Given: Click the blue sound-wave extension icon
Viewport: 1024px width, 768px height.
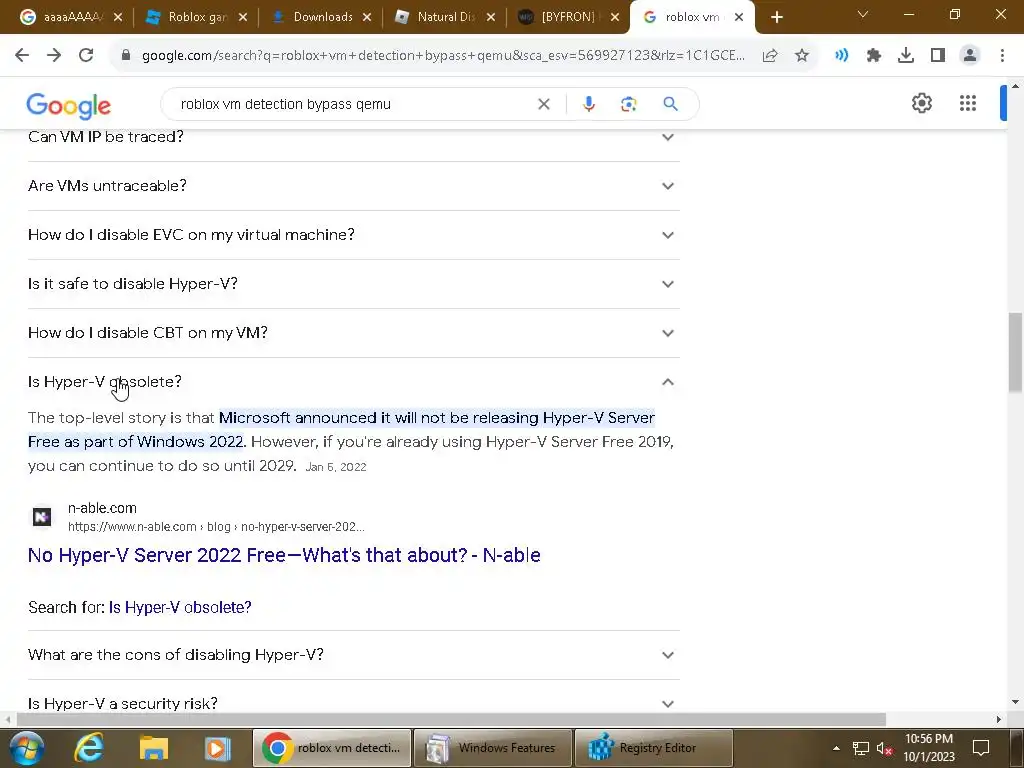Looking at the screenshot, I should [842, 56].
